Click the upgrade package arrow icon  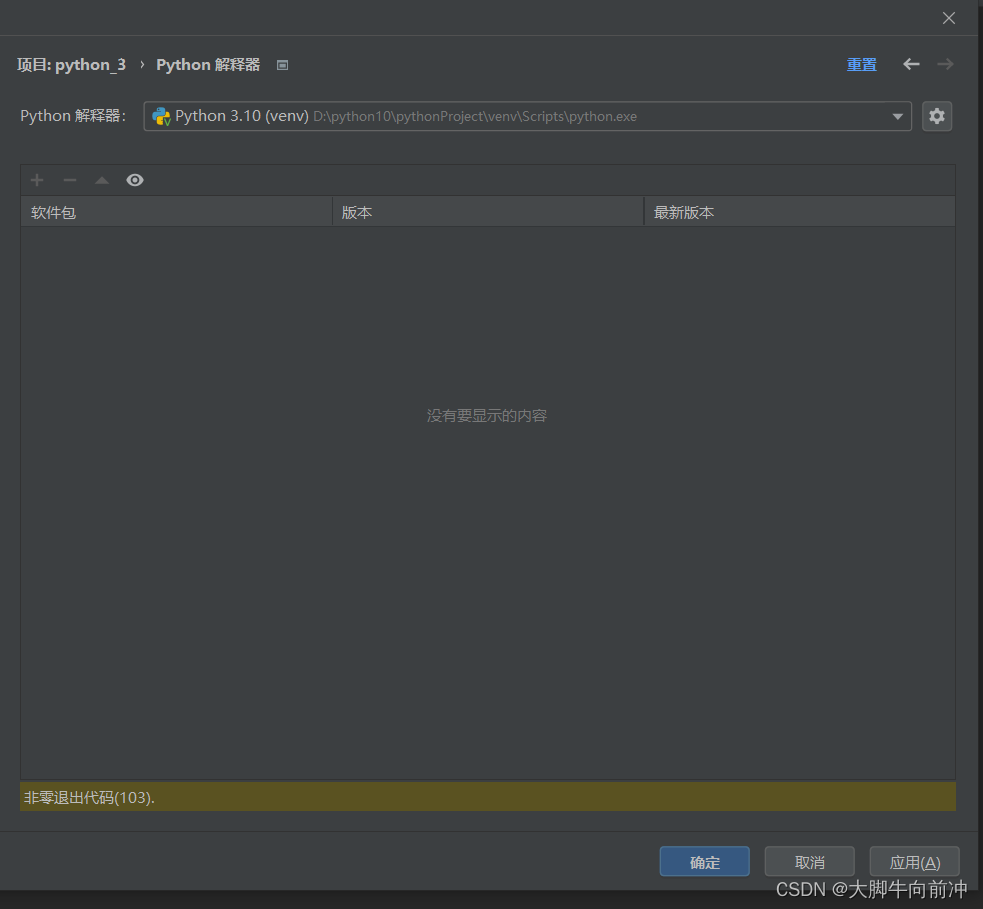[102, 181]
